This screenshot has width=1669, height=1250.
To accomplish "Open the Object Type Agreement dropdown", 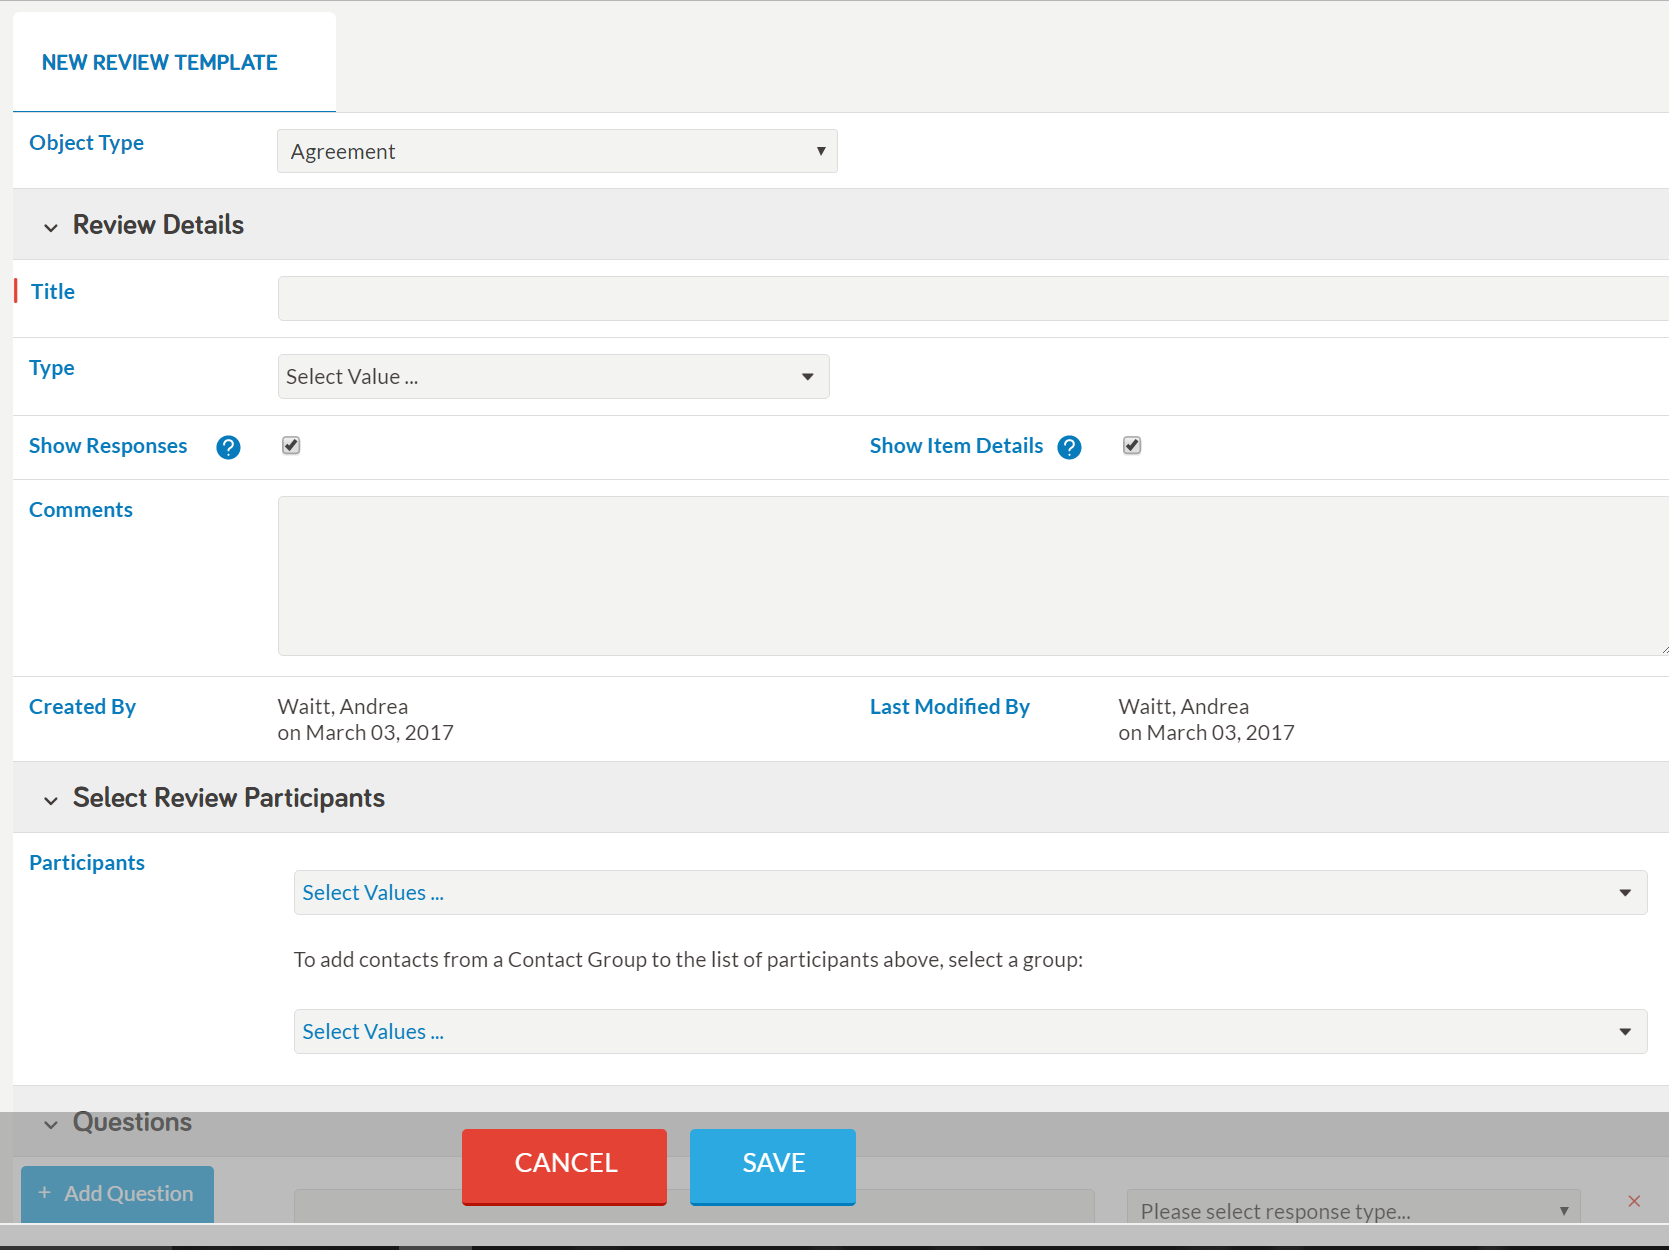I will [x=557, y=151].
